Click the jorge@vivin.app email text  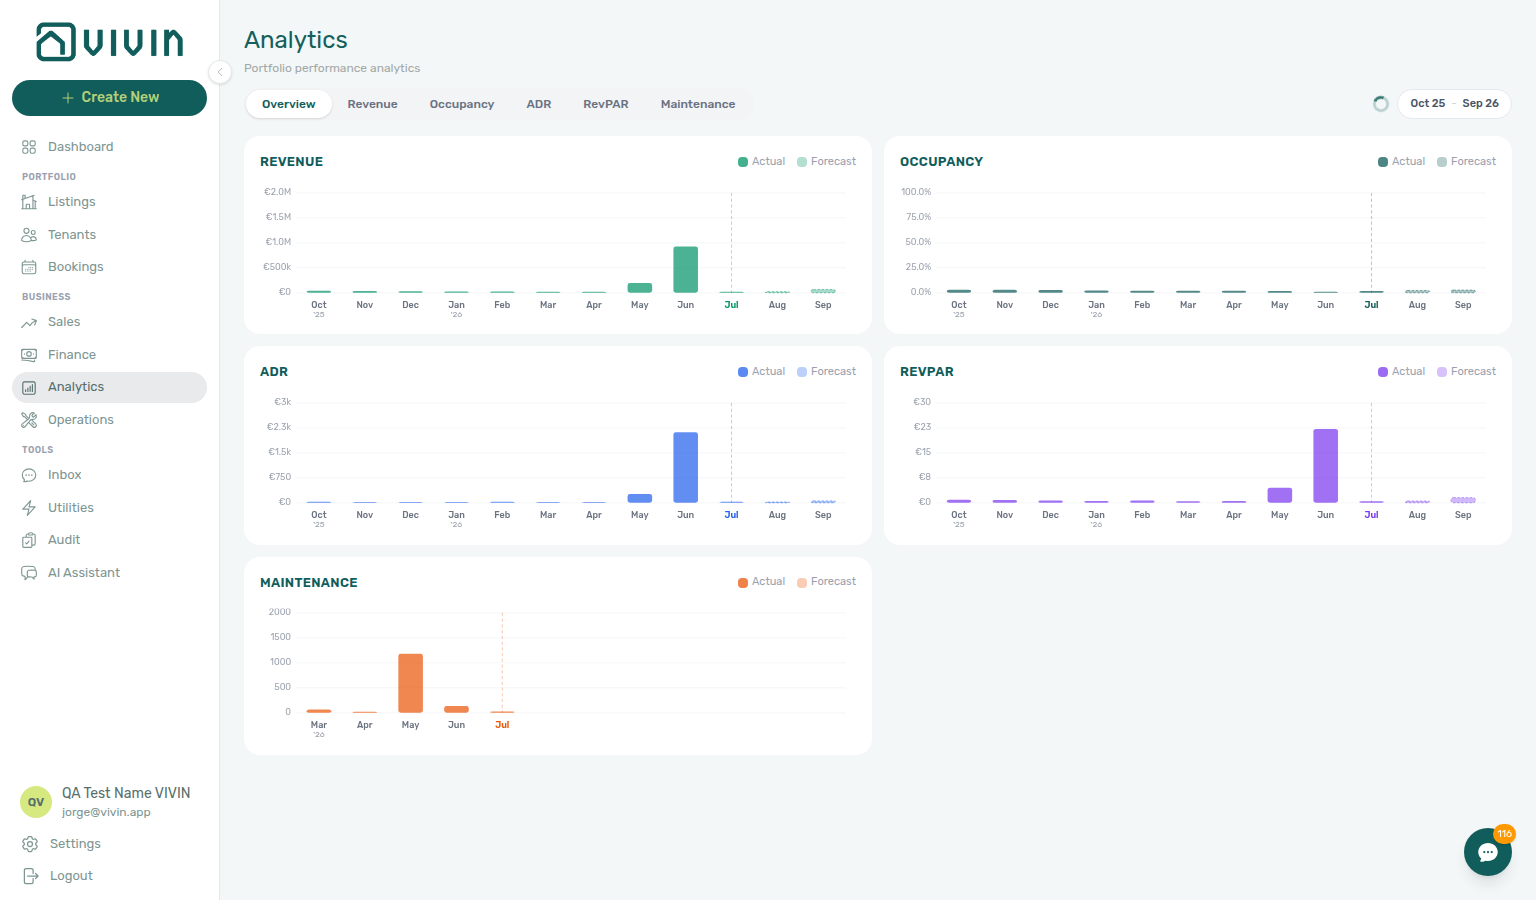pos(106,812)
